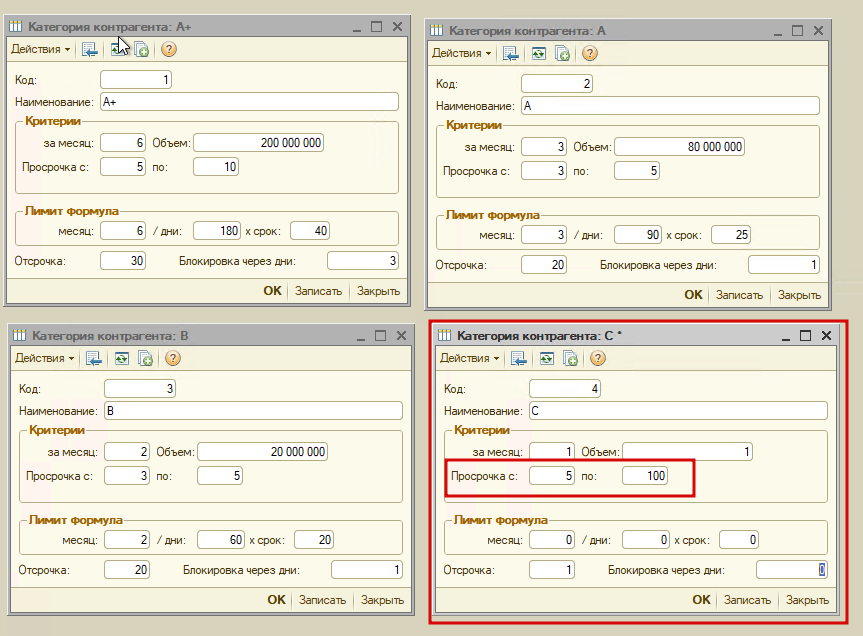
Task: Open Действия menu in category A+ window
Action: (x=40, y=50)
